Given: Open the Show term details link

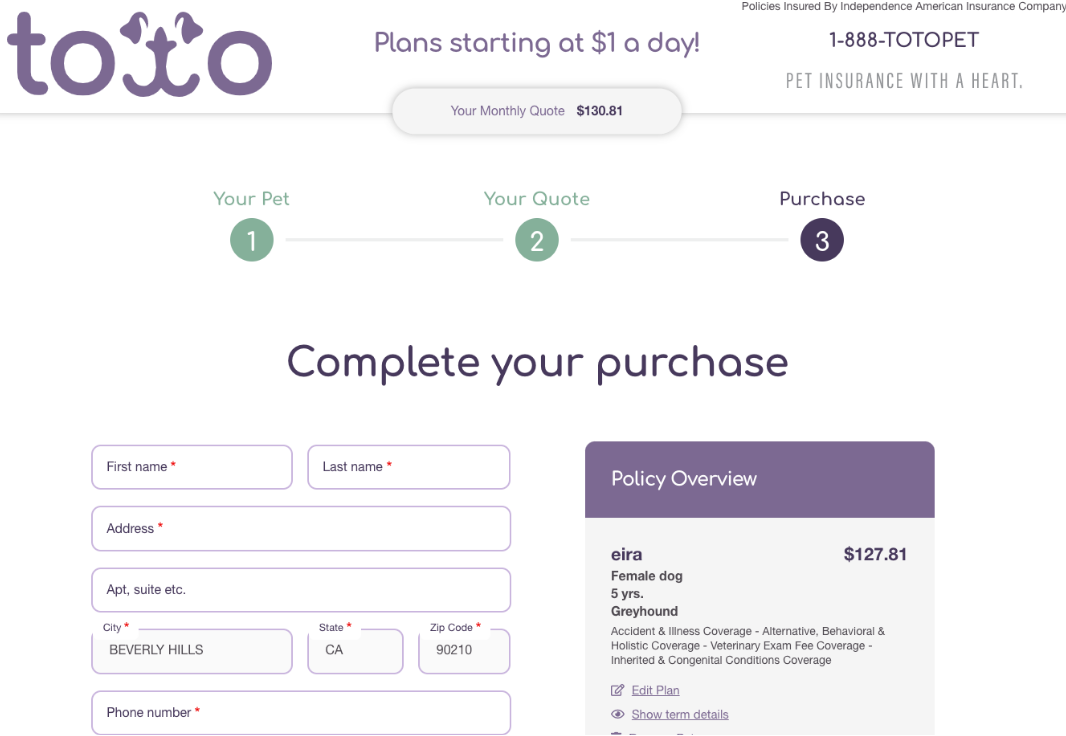Looking at the screenshot, I should point(680,714).
